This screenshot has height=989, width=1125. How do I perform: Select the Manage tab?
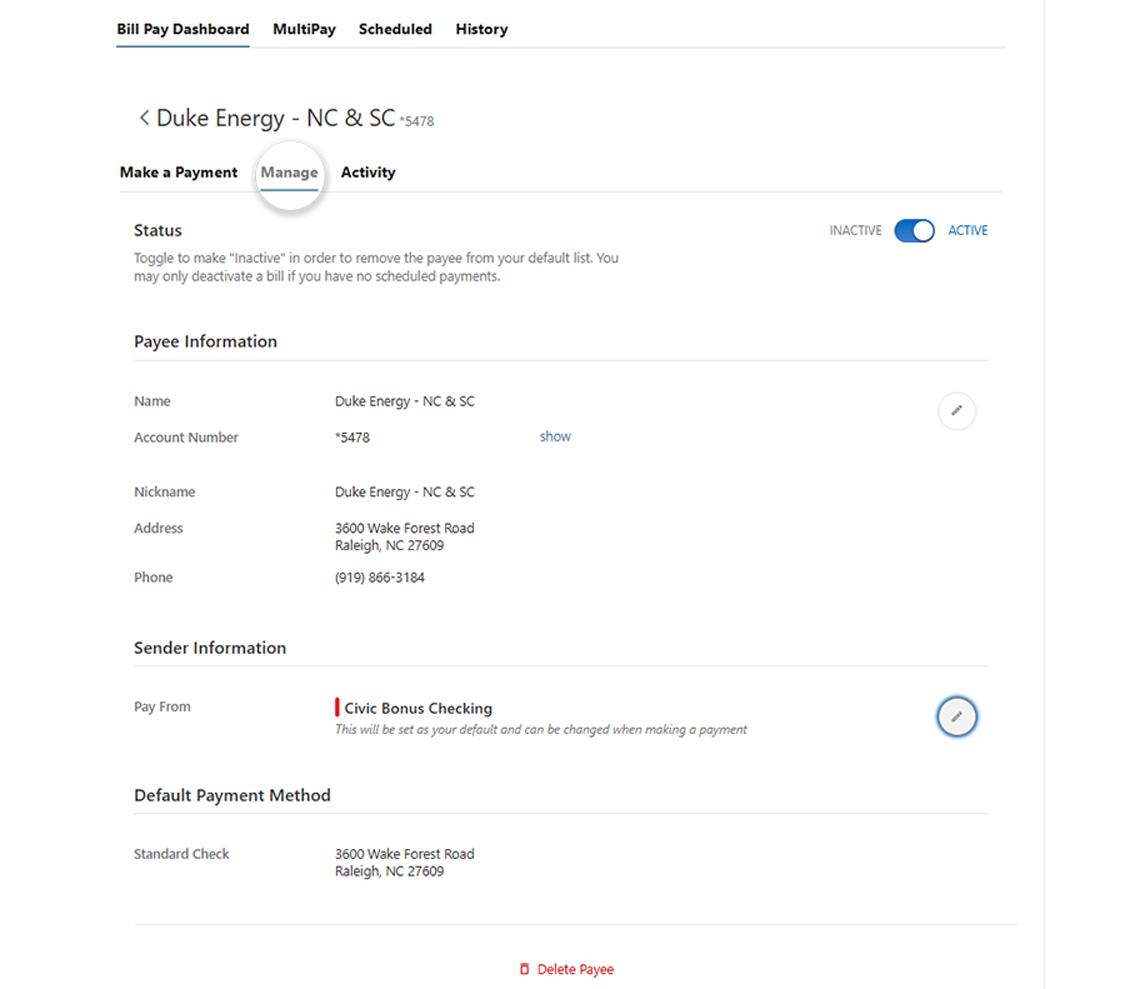click(289, 172)
